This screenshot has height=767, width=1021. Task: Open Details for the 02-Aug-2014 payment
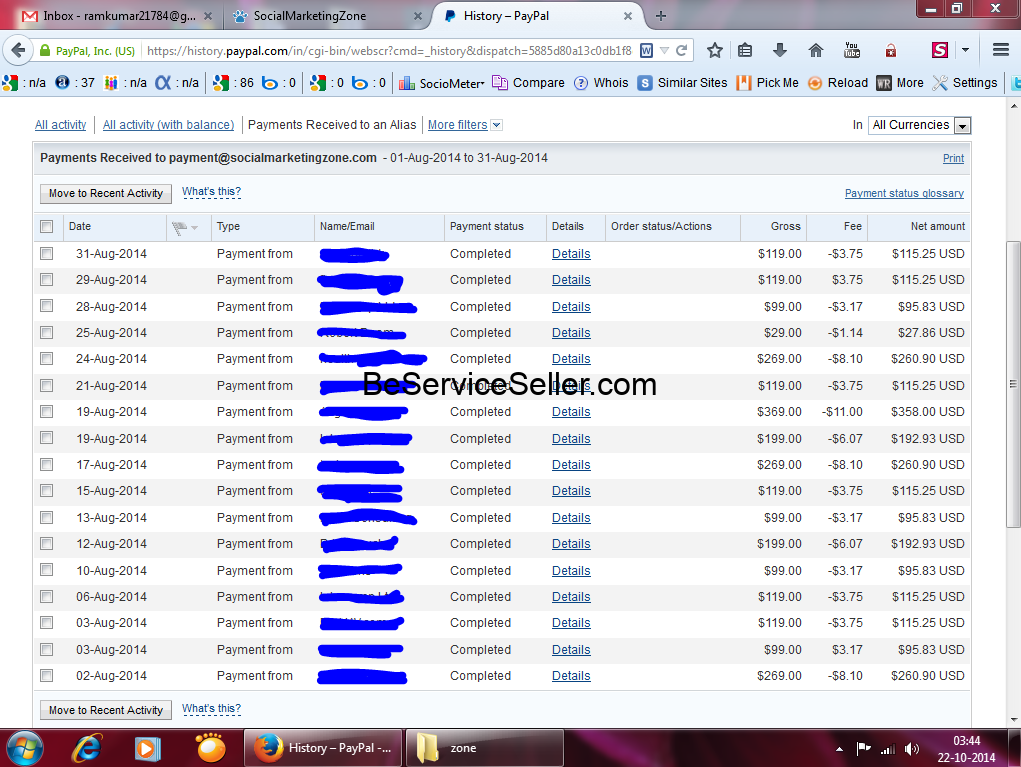(571, 676)
